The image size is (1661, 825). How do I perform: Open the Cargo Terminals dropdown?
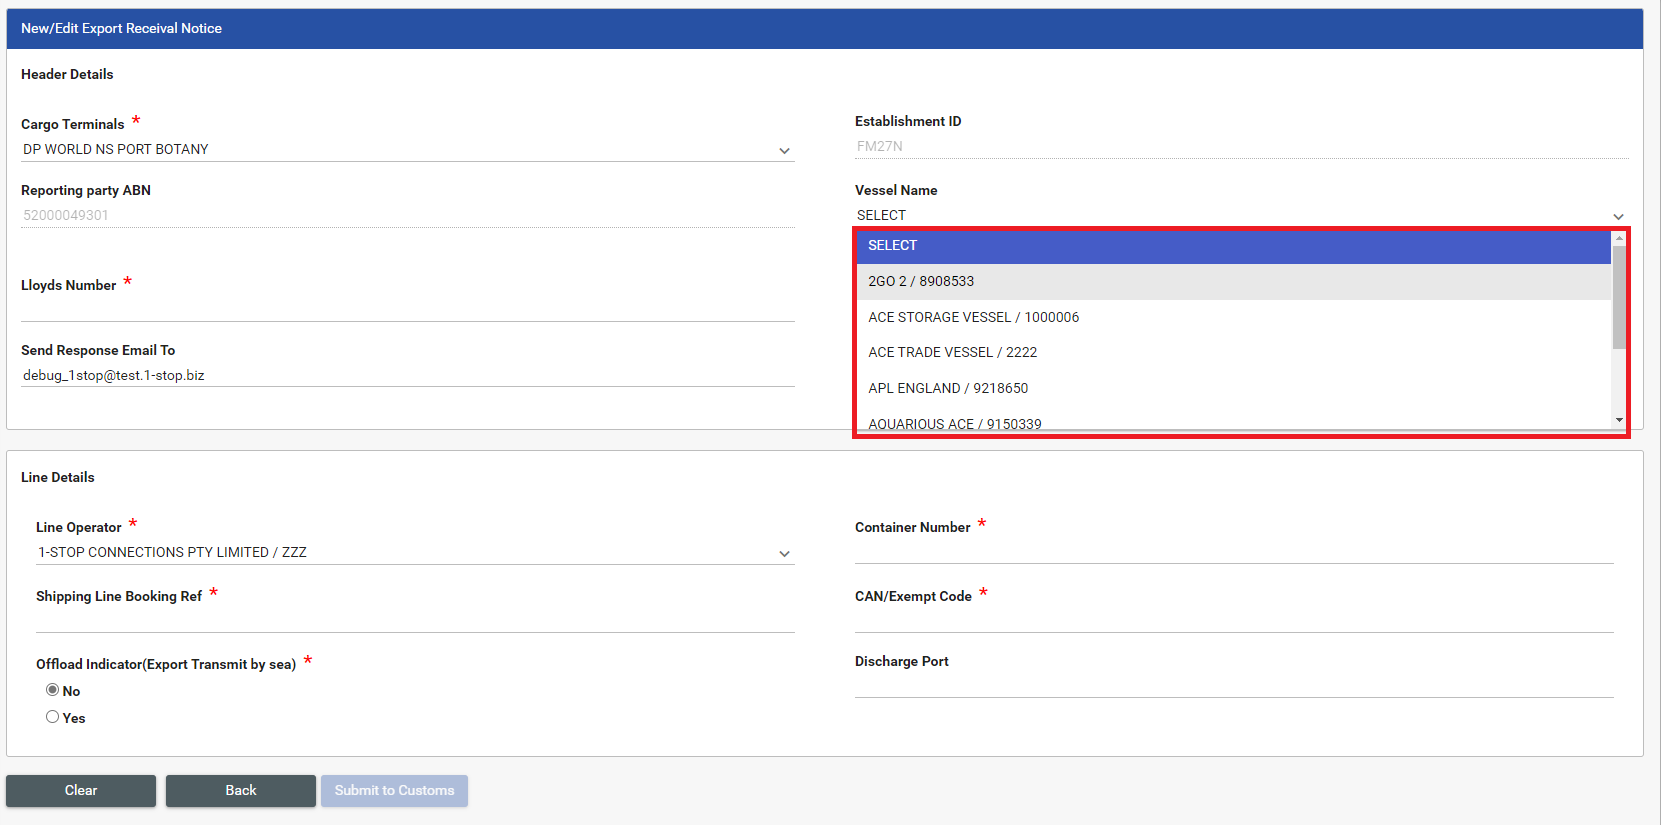click(407, 150)
